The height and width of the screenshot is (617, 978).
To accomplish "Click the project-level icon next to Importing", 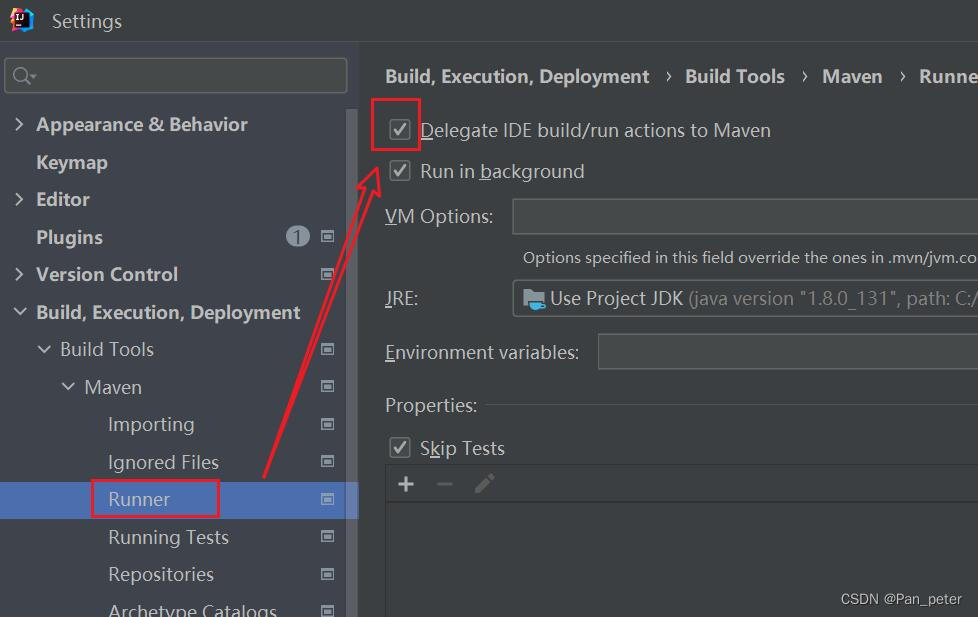I will 327,424.
